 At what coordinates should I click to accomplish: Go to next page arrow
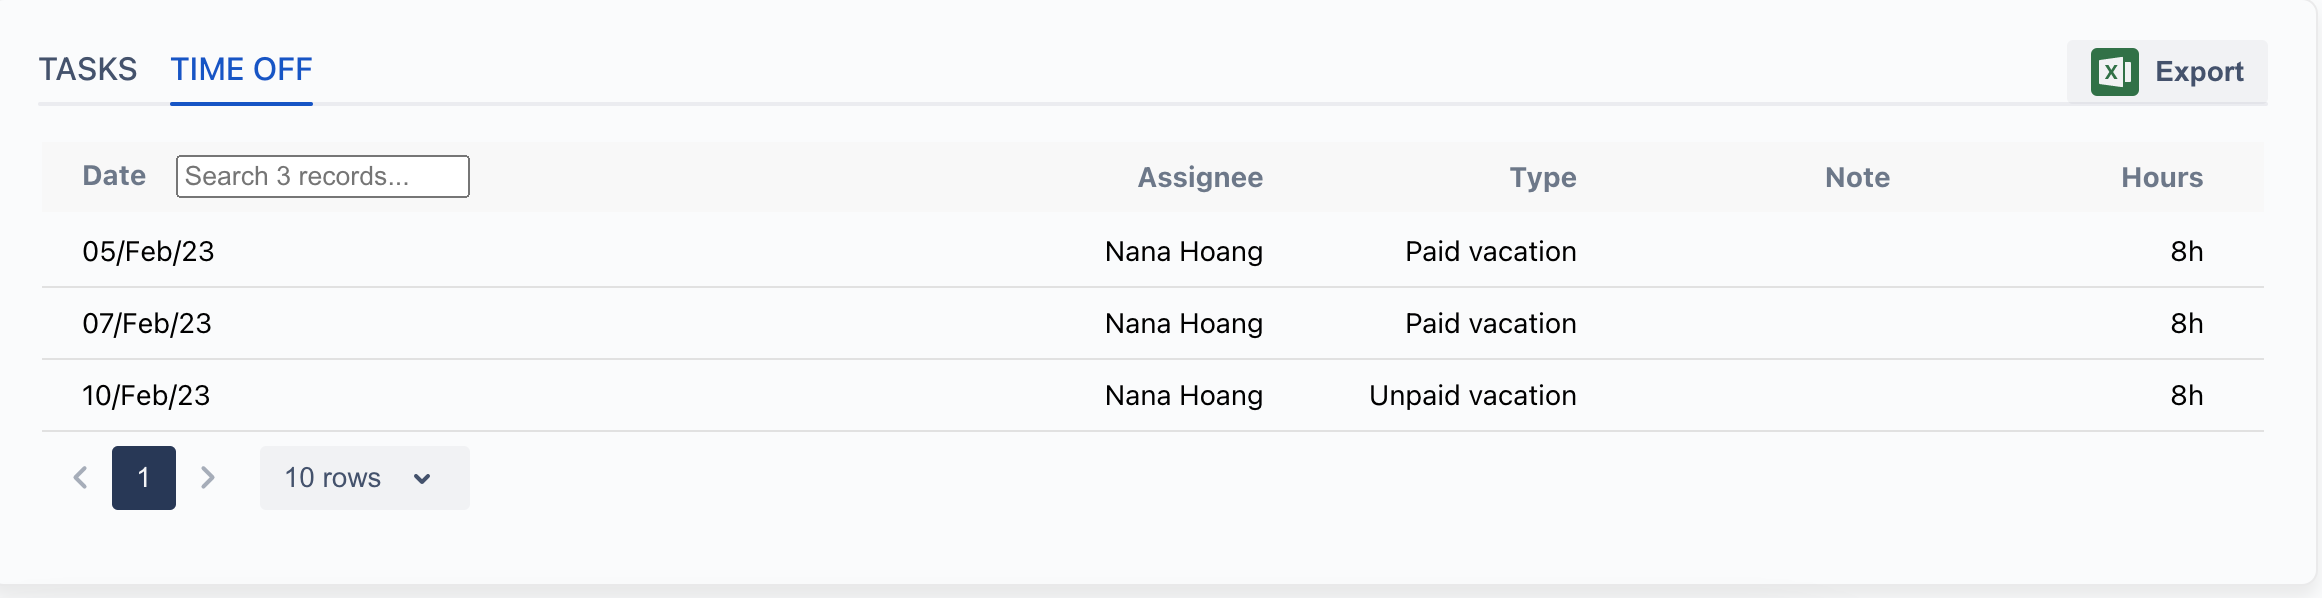[207, 478]
